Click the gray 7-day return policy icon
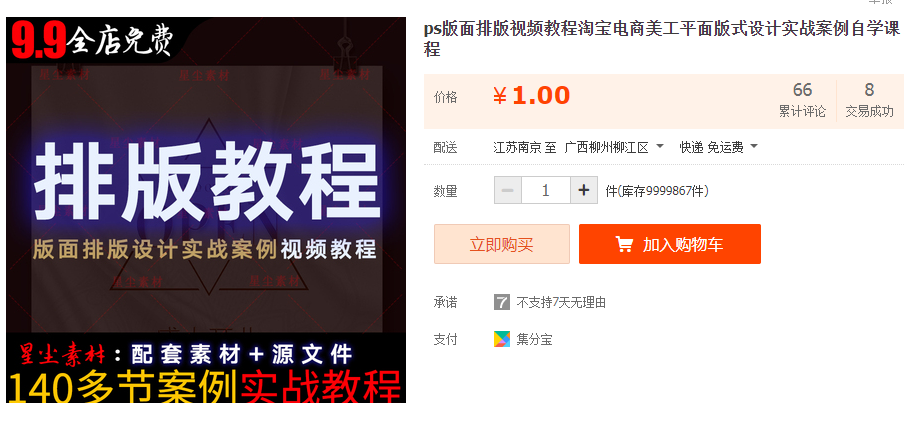The image size is (915, 426). [x=502, y=302]
